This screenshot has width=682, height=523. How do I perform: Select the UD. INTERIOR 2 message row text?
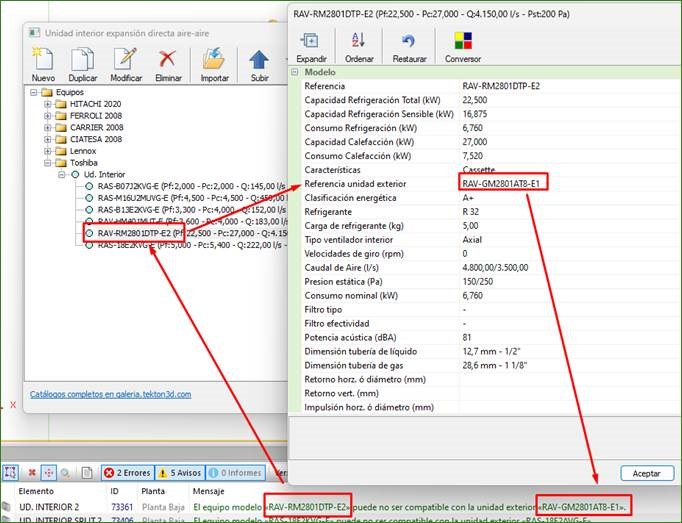[410, 507]
